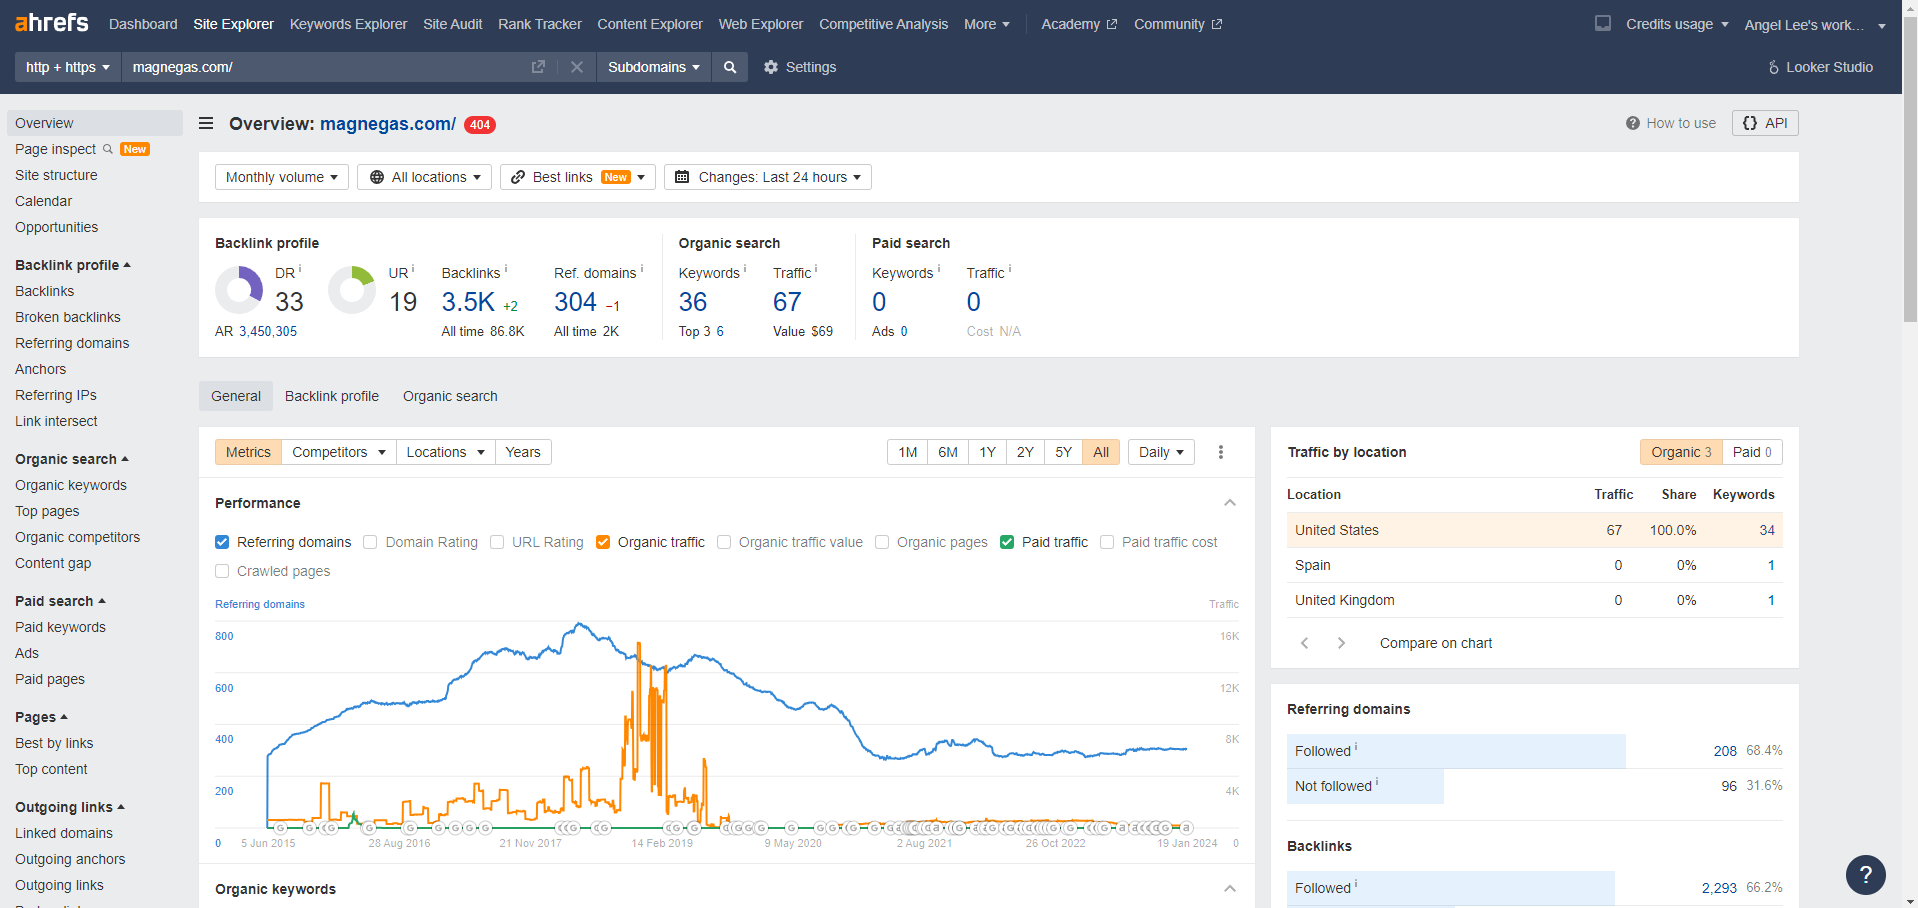
Task: Open Keywords Explorer in top menu
Action: (x=348, y=24)
